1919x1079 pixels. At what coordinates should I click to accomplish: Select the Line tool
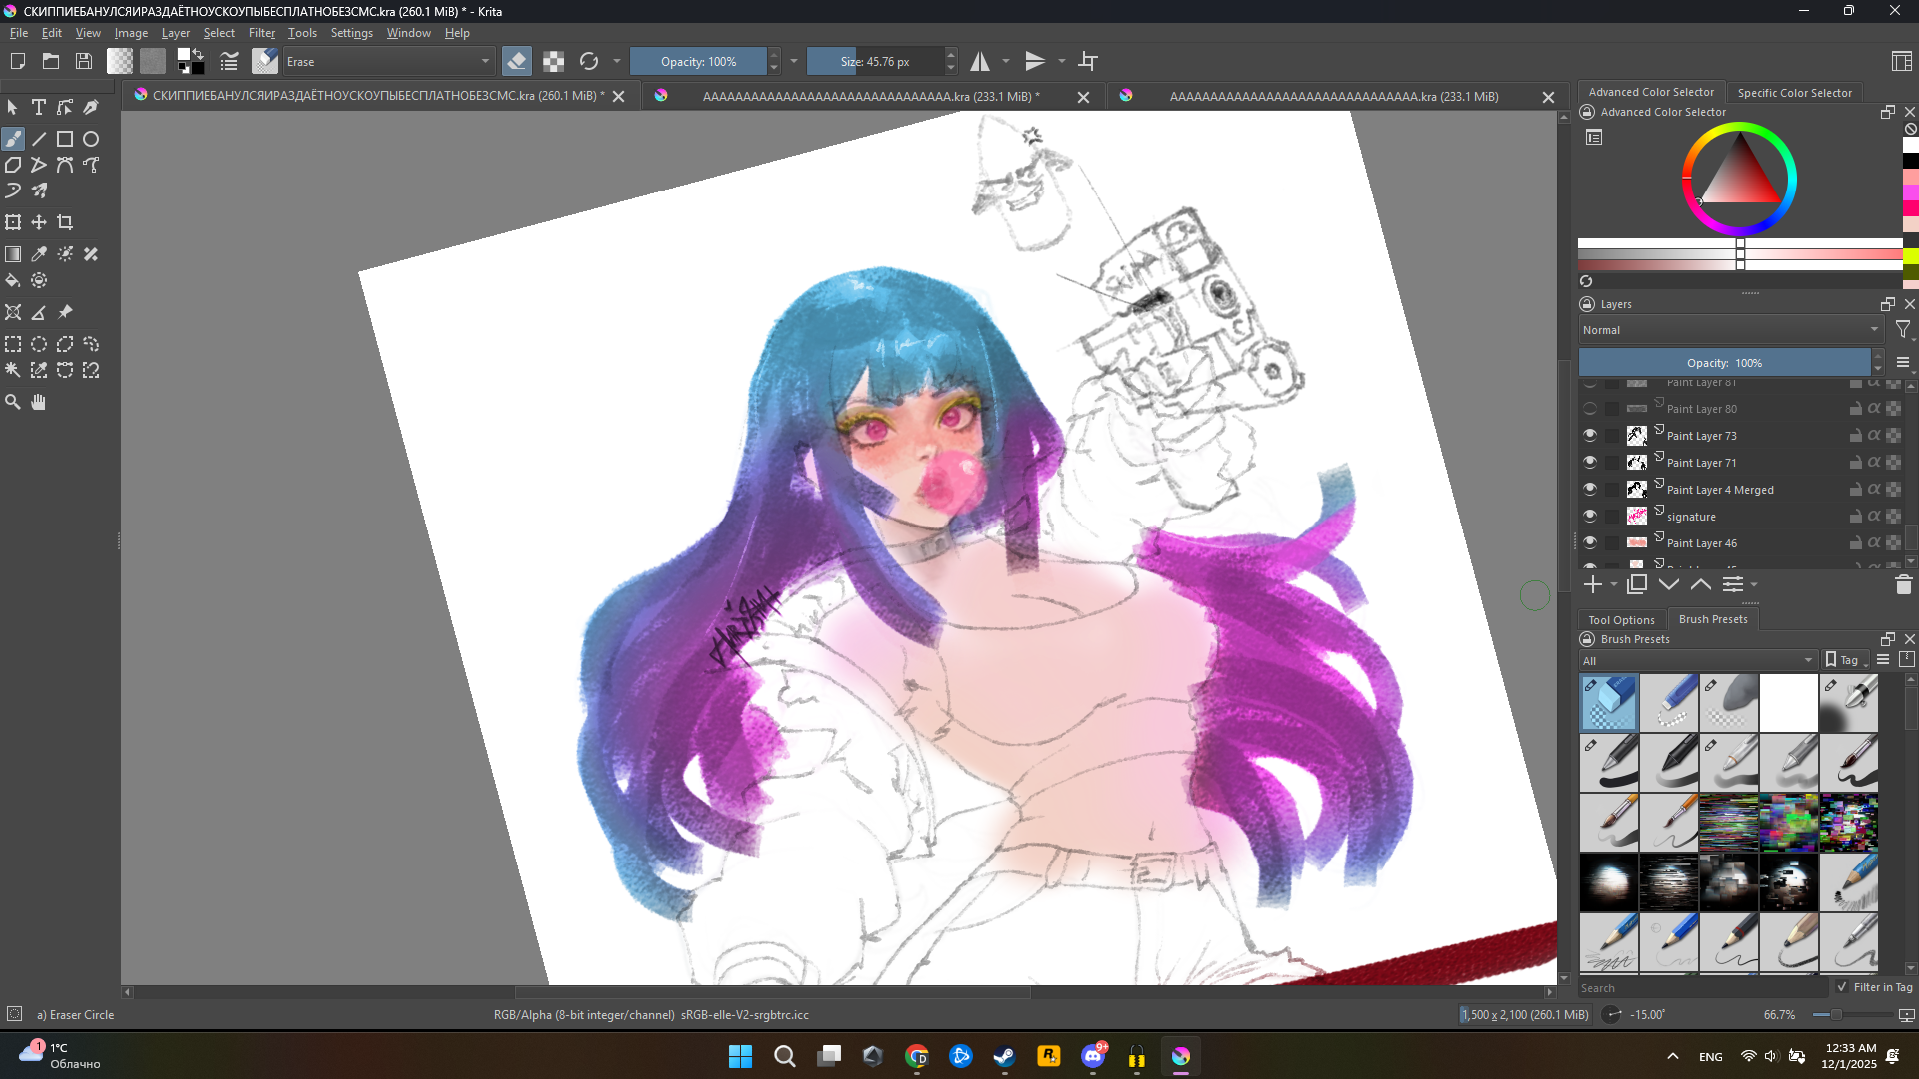[x=39, y=139]
